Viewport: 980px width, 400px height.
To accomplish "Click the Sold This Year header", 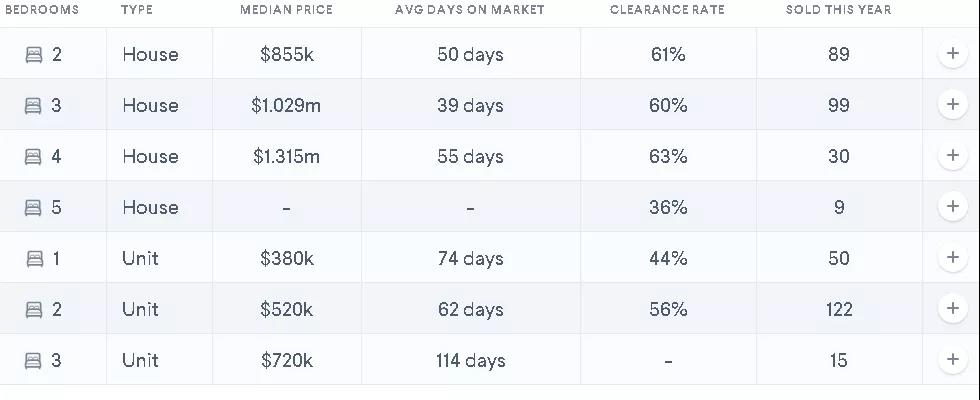I will pos(838,10).
